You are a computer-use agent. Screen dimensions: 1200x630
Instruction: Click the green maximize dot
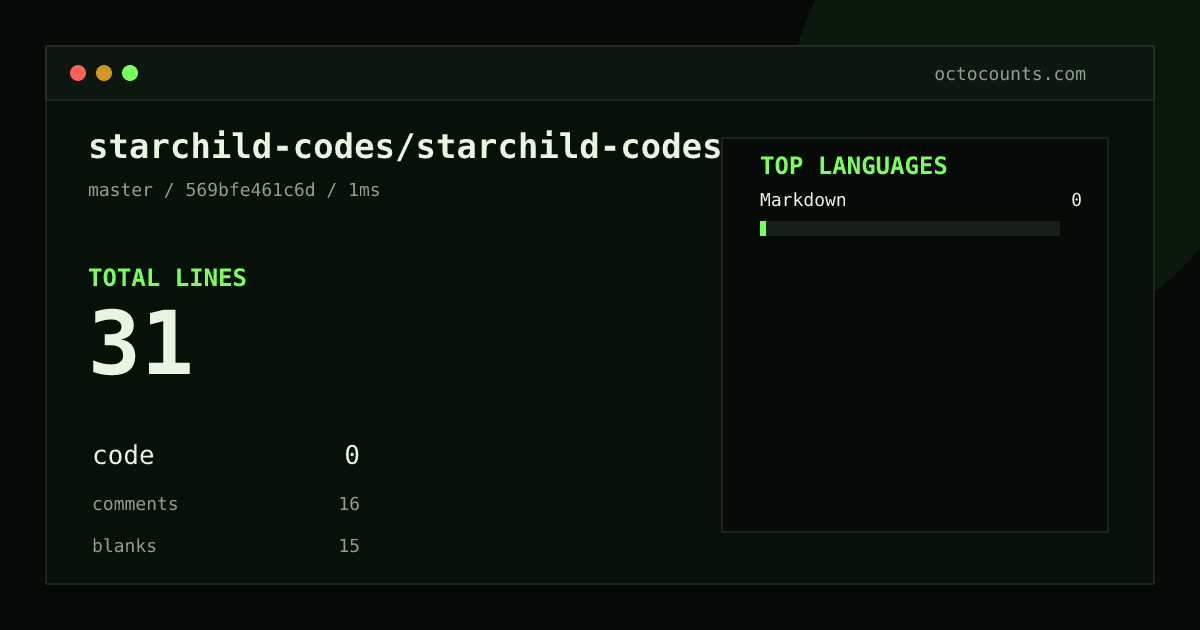pos(130,73)
